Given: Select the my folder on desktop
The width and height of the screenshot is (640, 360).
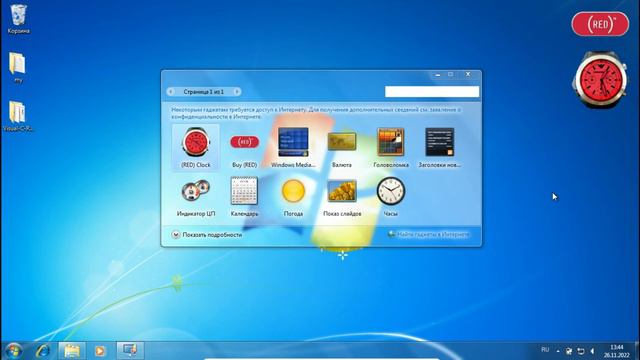Looking at the screenshot, I should pos(18,67).
